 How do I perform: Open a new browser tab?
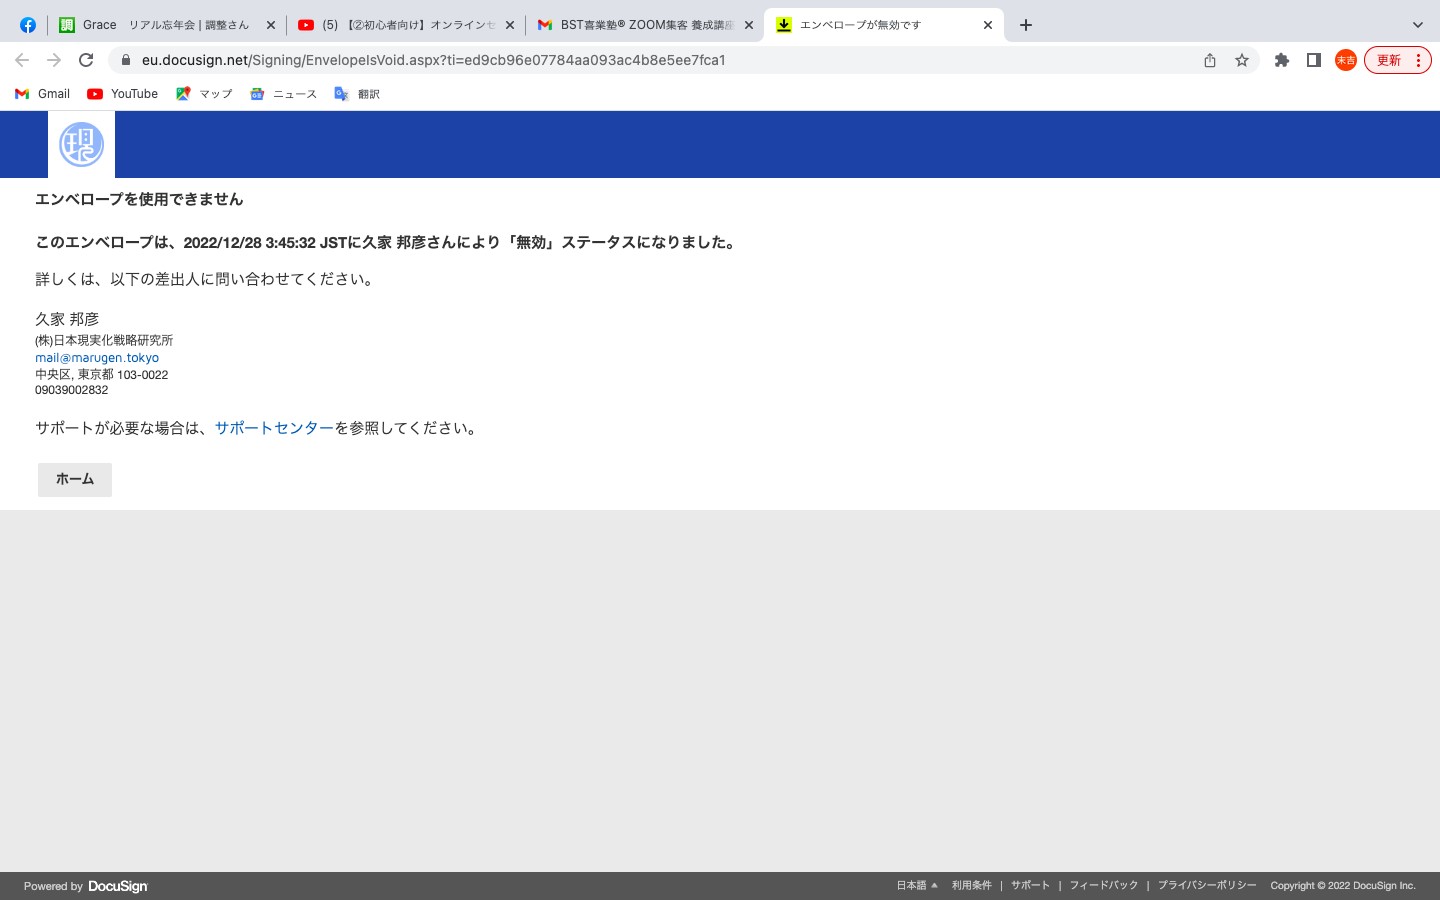(1025, 25)
